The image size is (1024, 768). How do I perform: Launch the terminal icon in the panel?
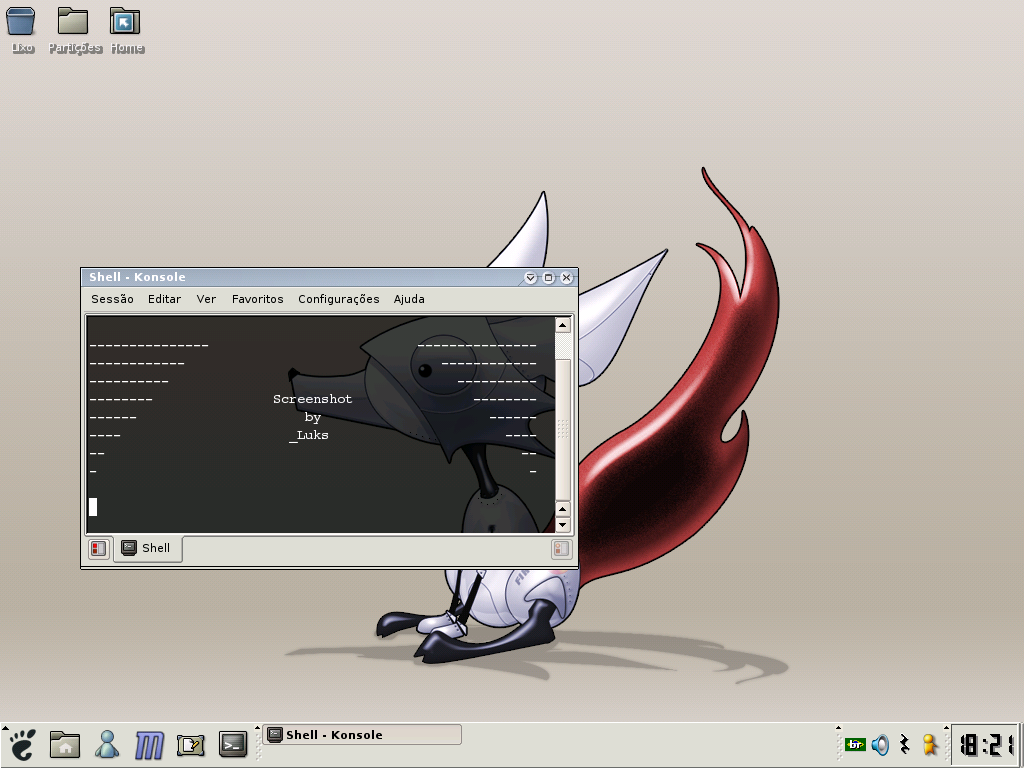[232, 744]
